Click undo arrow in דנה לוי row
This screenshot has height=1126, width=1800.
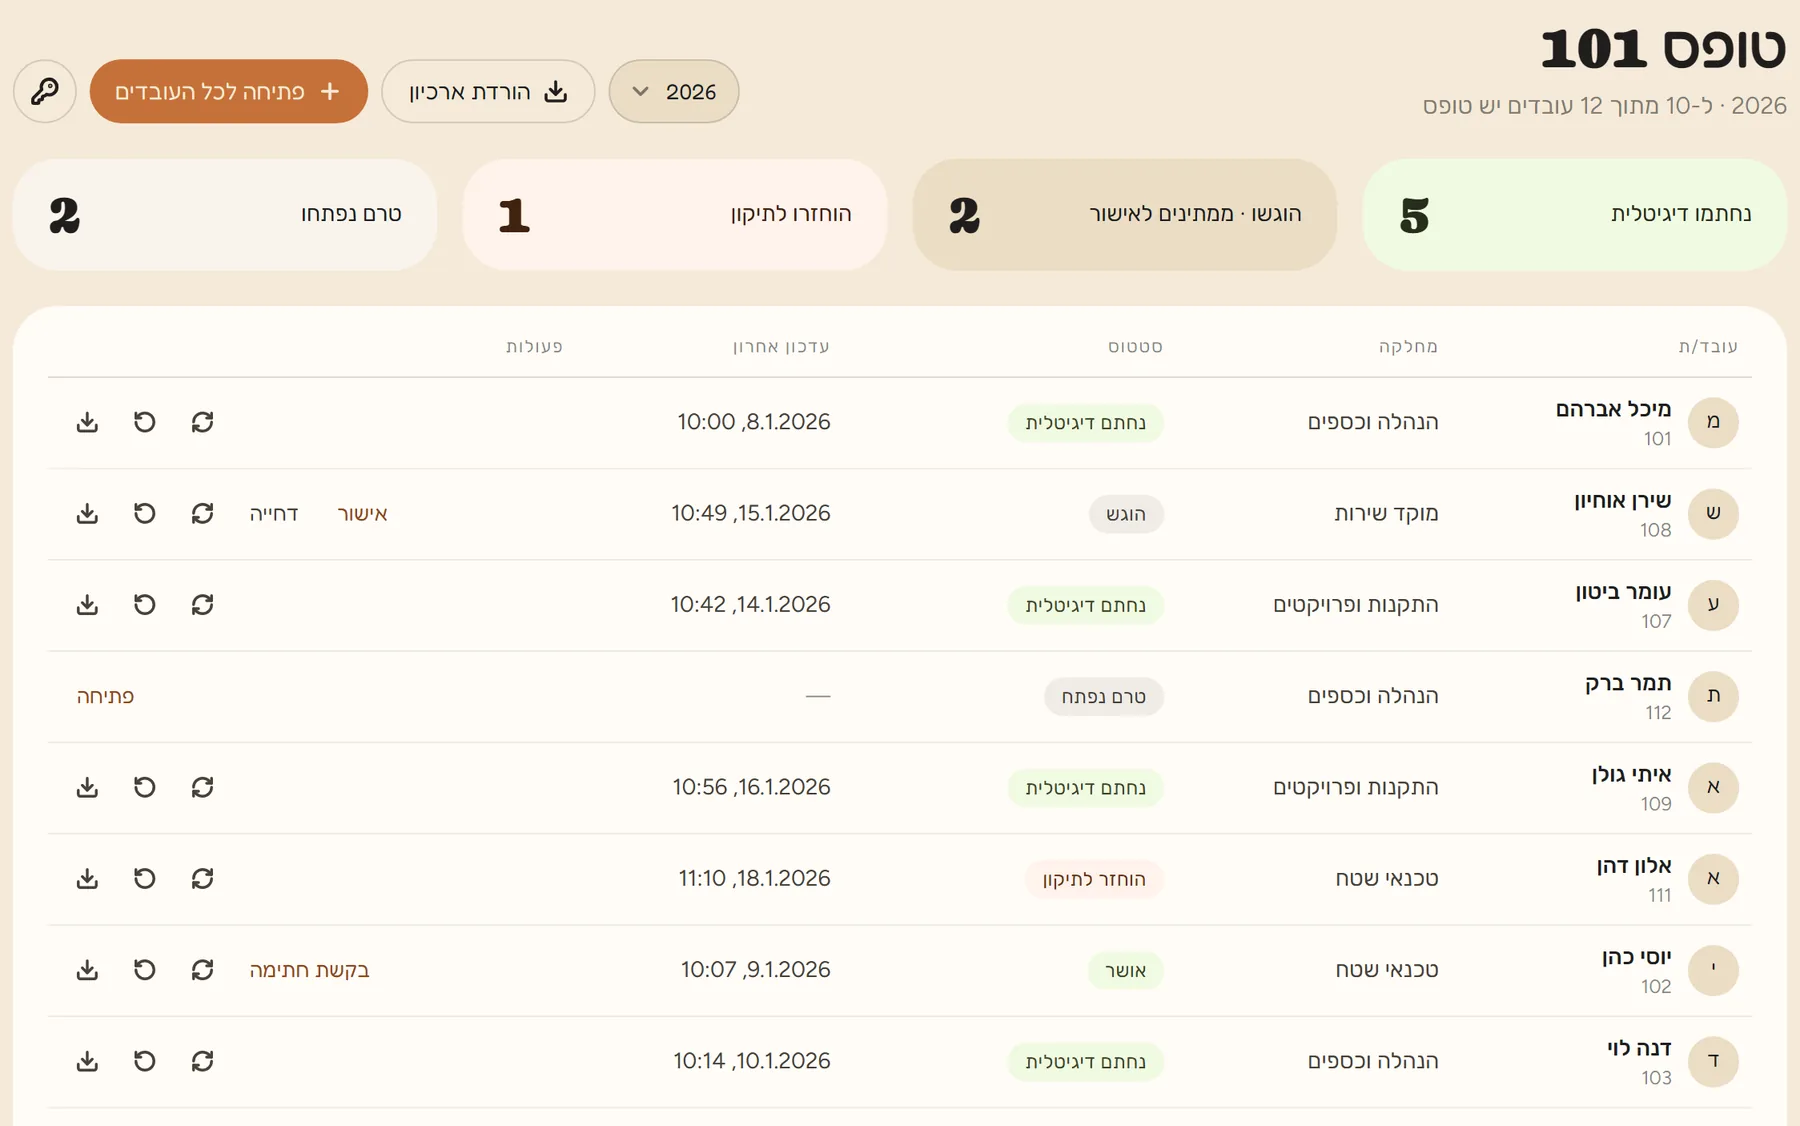click(x=145, y=1061)
